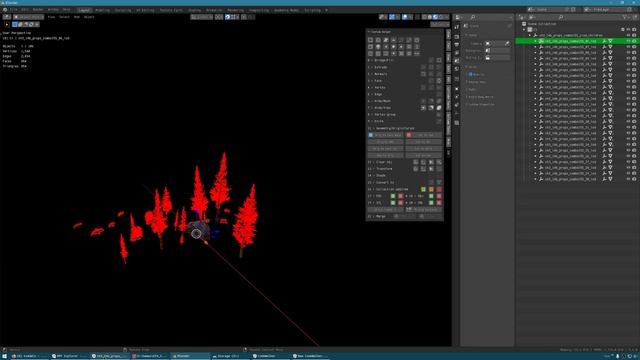Open the Tool tab in Properties editor
Viewport: 640px width, 360px height.
pos(457,27)
